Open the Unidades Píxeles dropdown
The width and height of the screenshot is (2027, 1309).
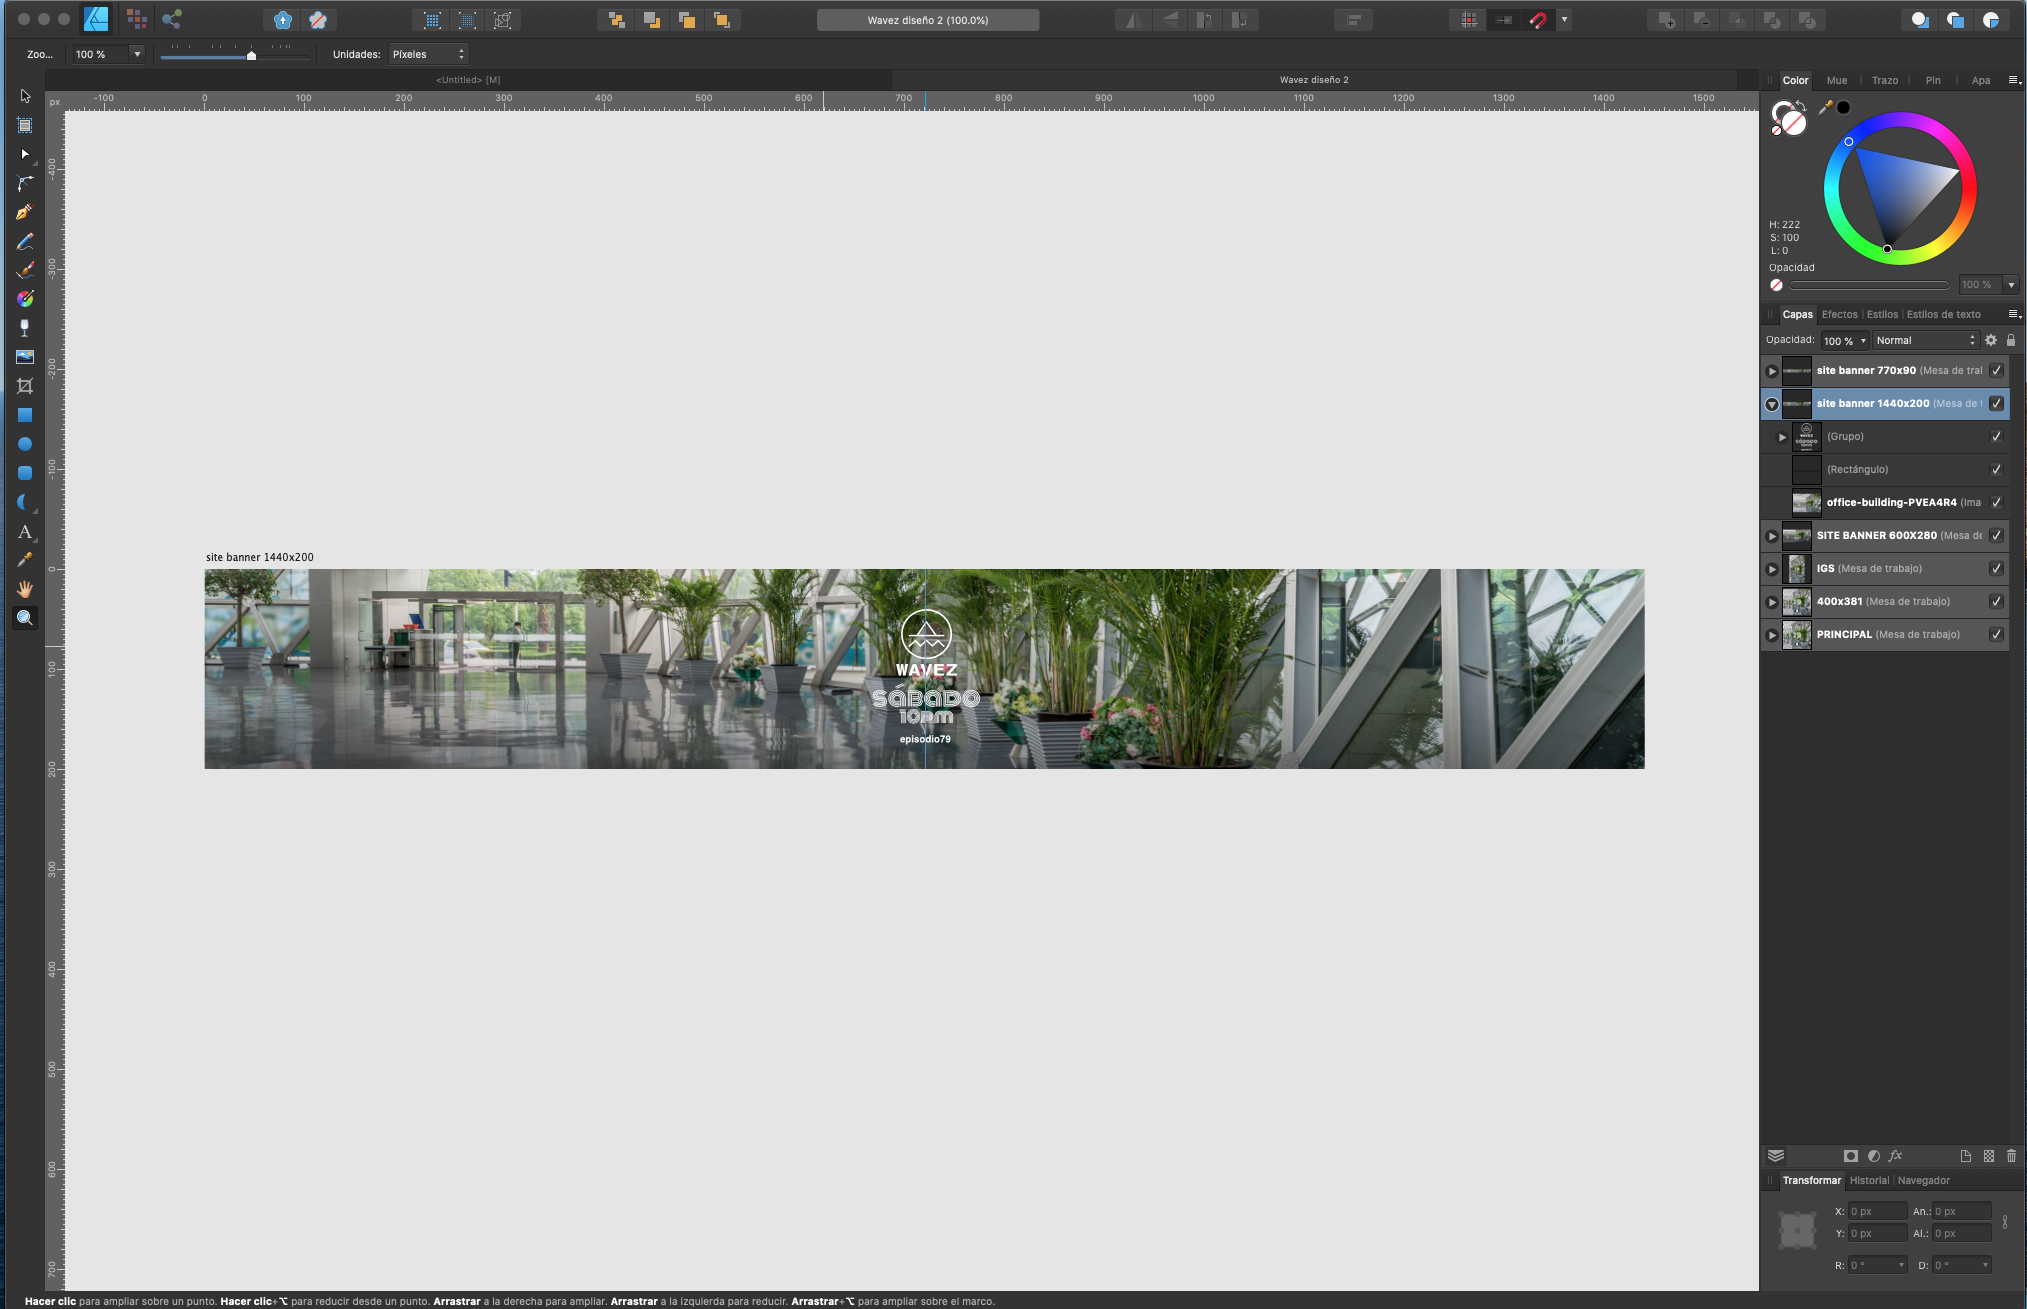tap(428, 54)
